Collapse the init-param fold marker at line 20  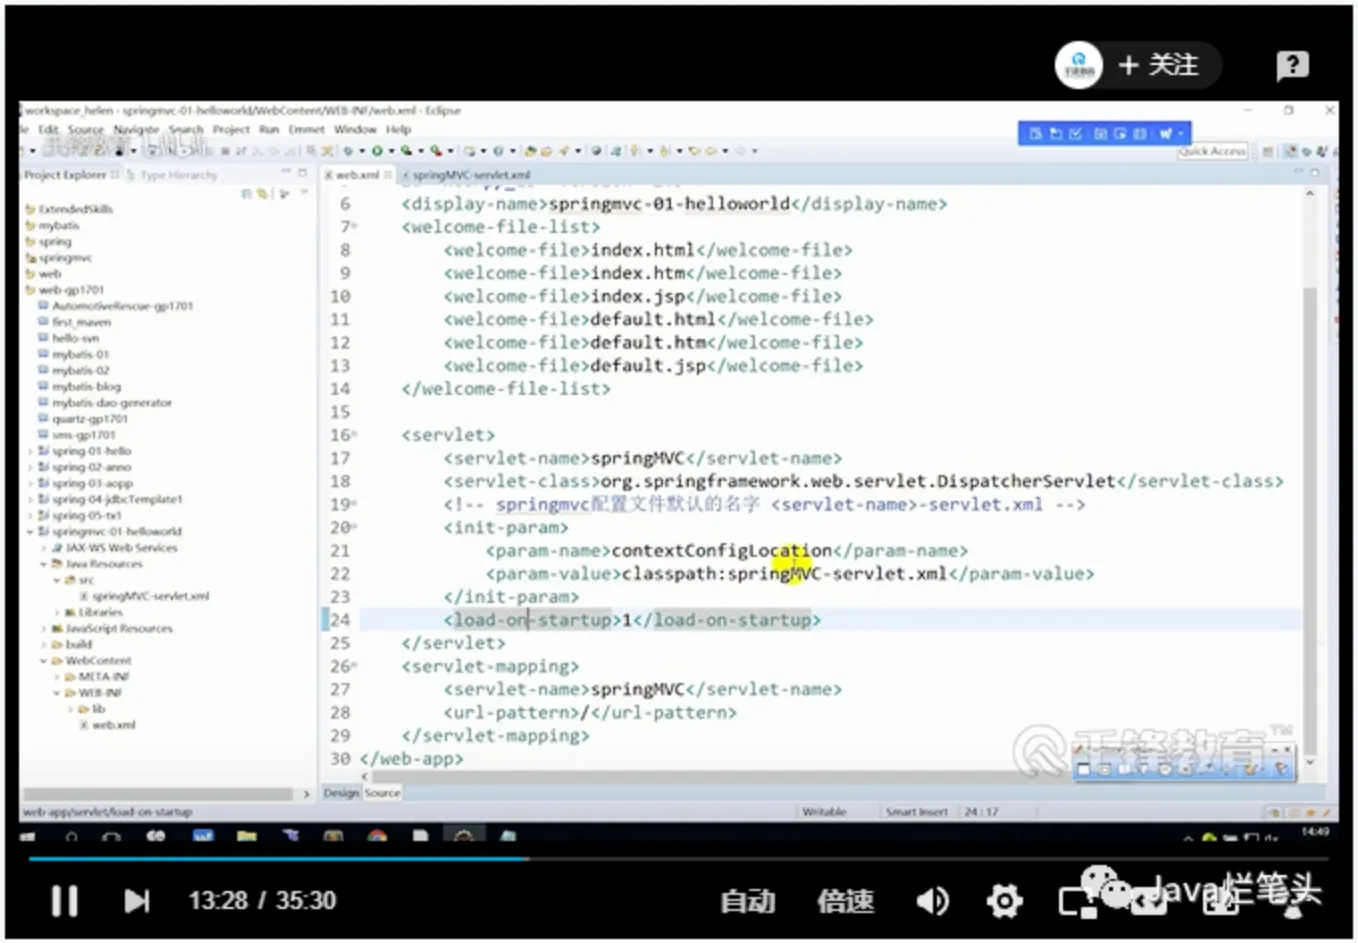(354, 528)
